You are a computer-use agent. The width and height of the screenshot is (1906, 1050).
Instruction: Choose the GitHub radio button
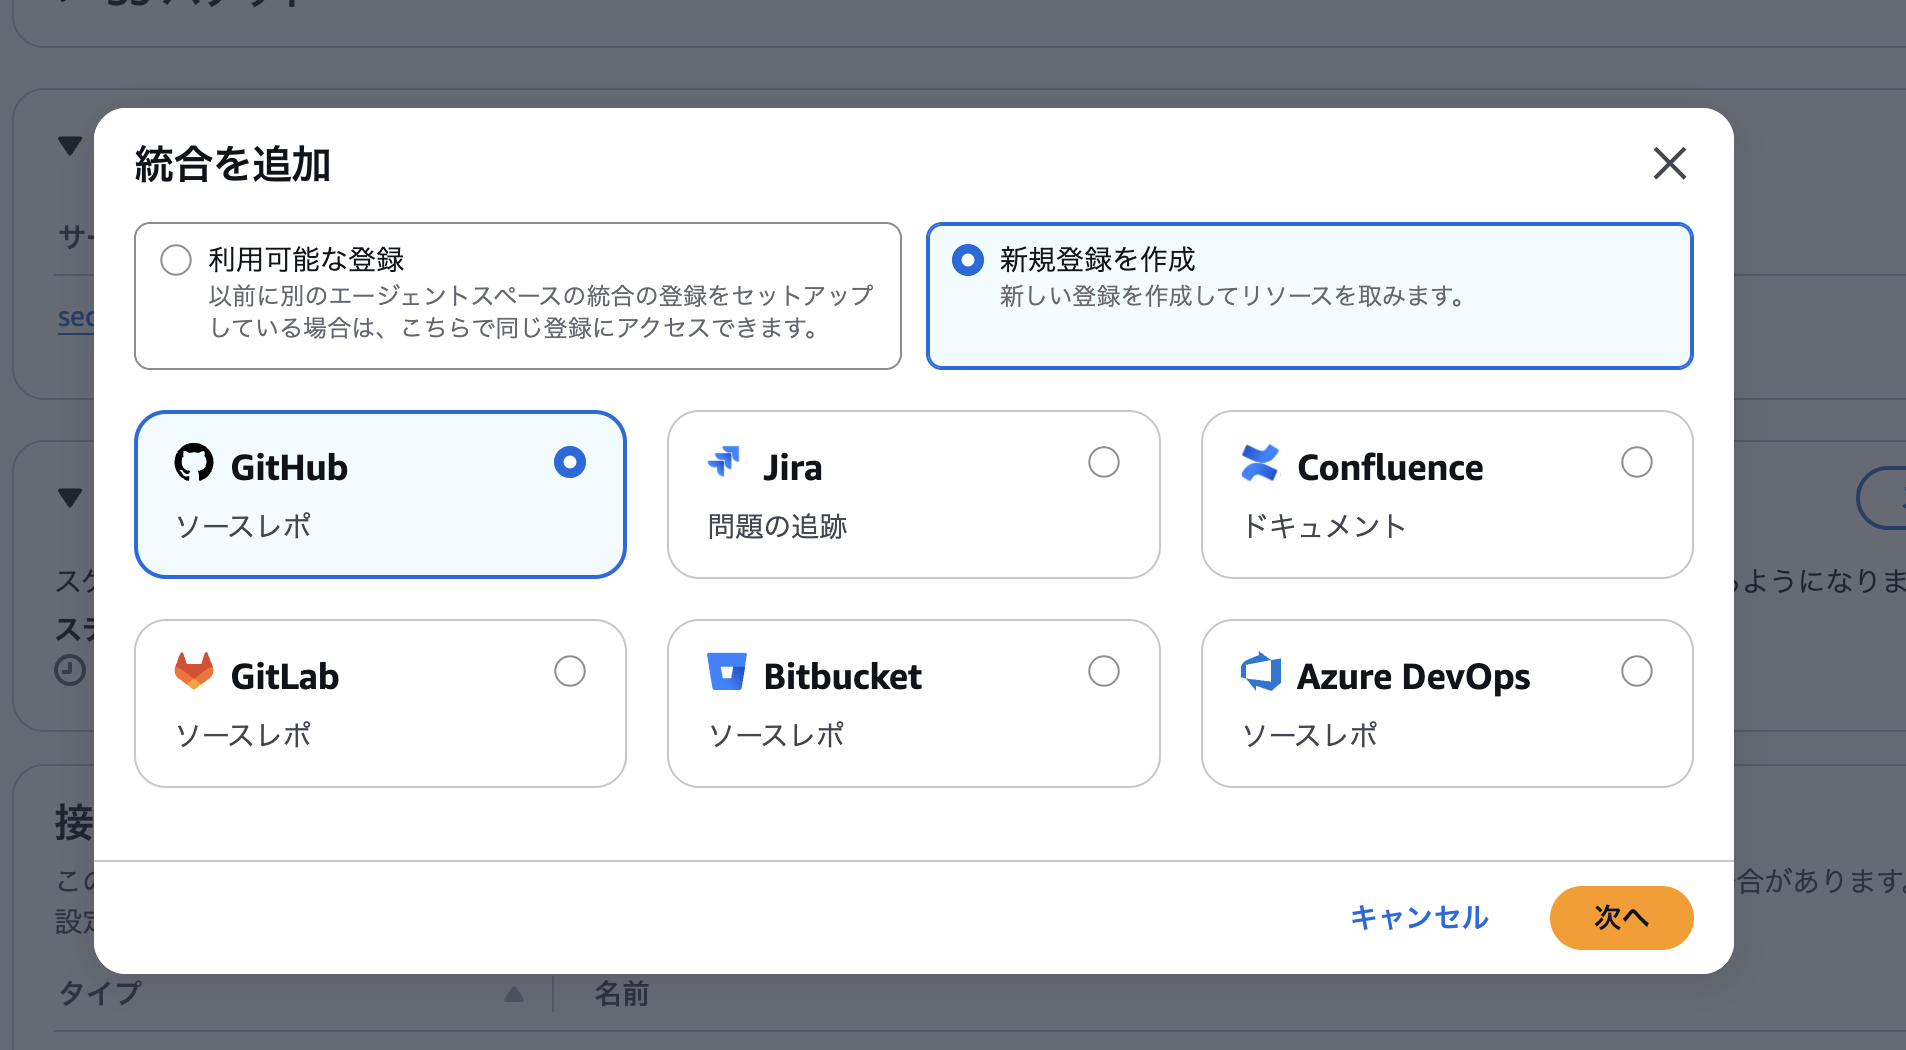(x=570, y=462)
